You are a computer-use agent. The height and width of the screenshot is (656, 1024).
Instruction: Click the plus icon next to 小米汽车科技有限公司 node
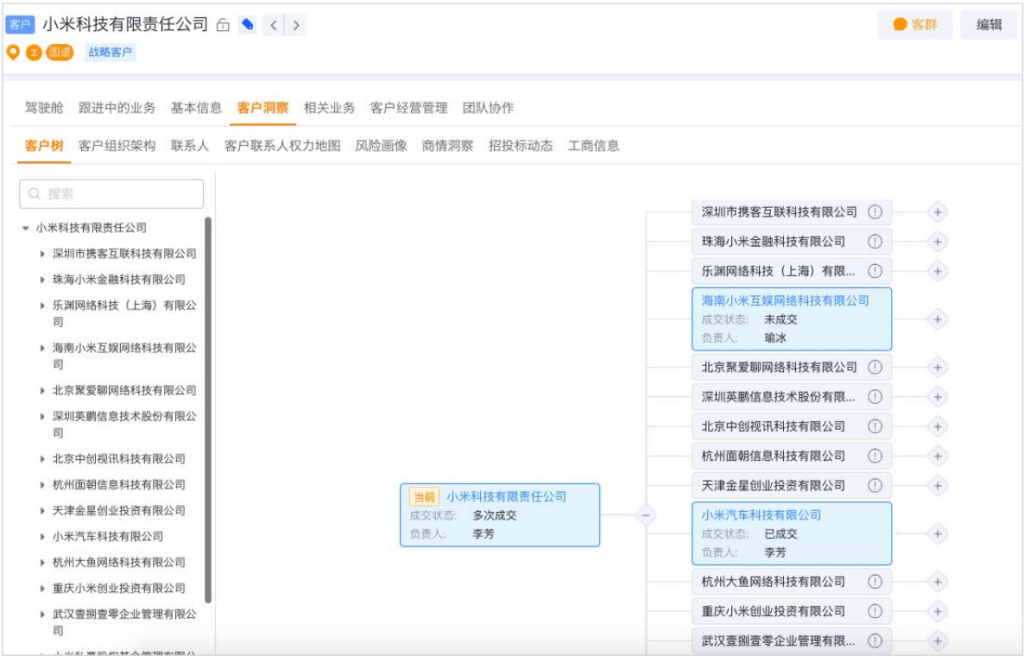coord(937,534)
